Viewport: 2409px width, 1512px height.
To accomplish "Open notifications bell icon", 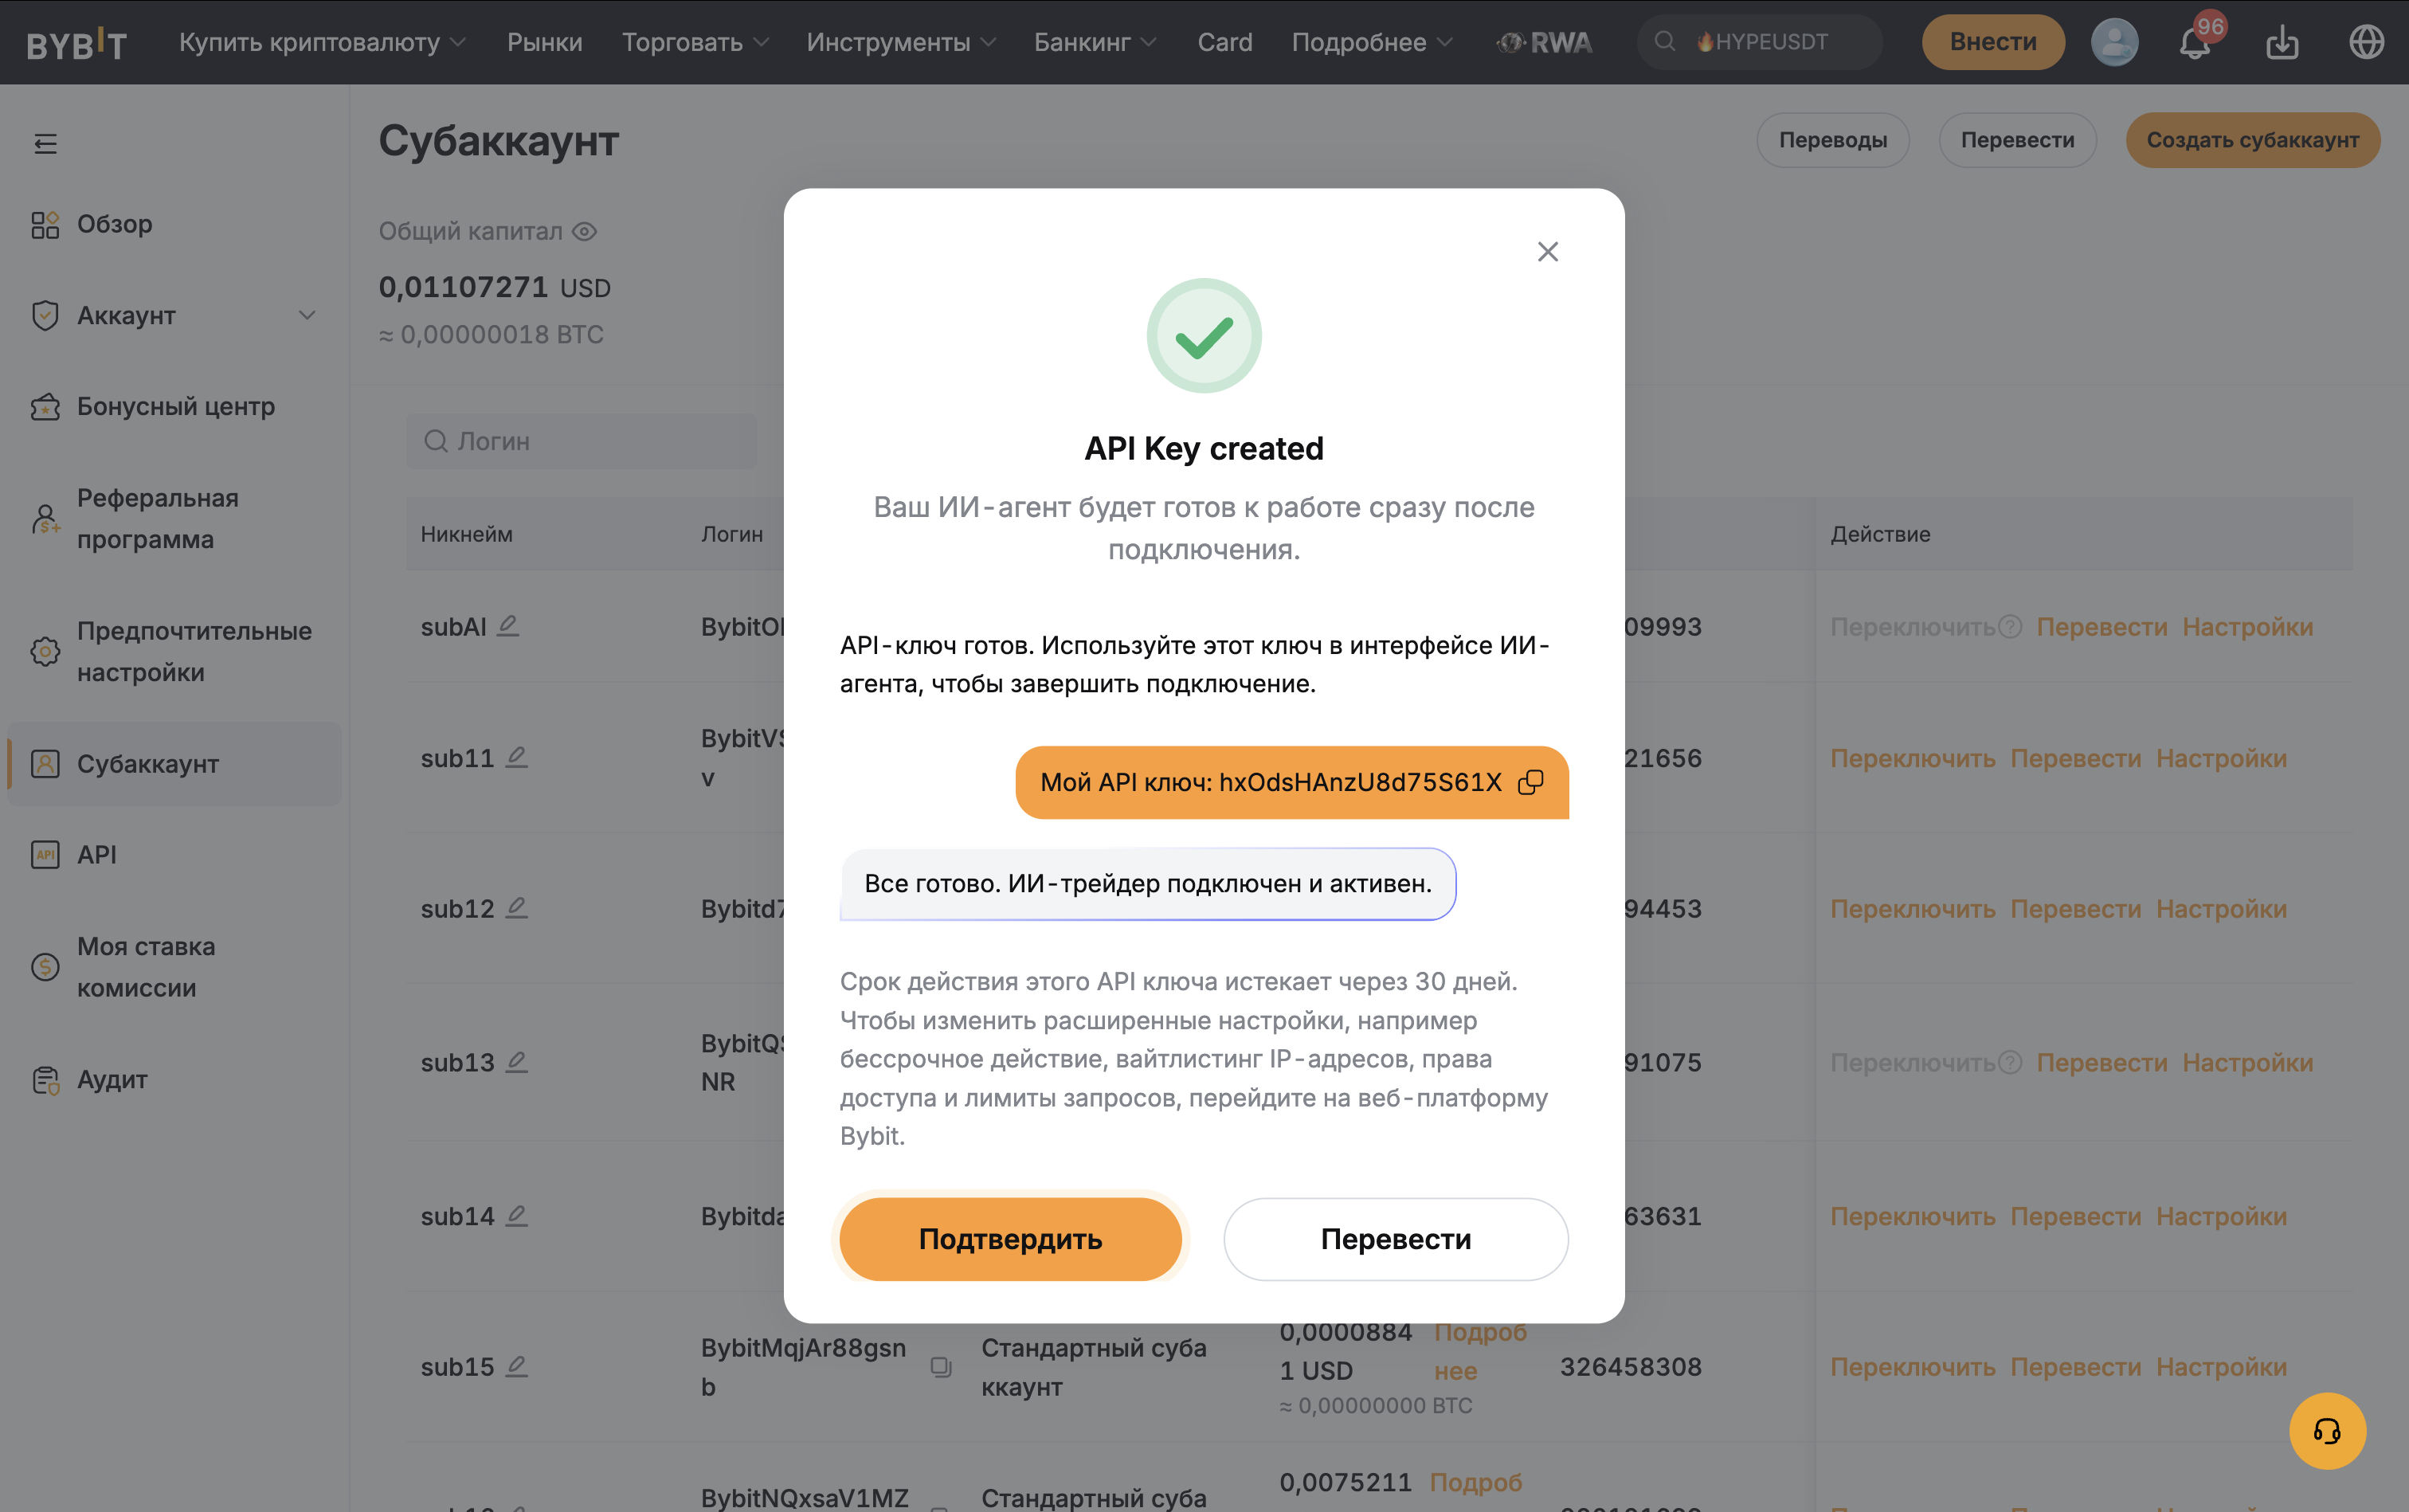I will [2195, 42].
